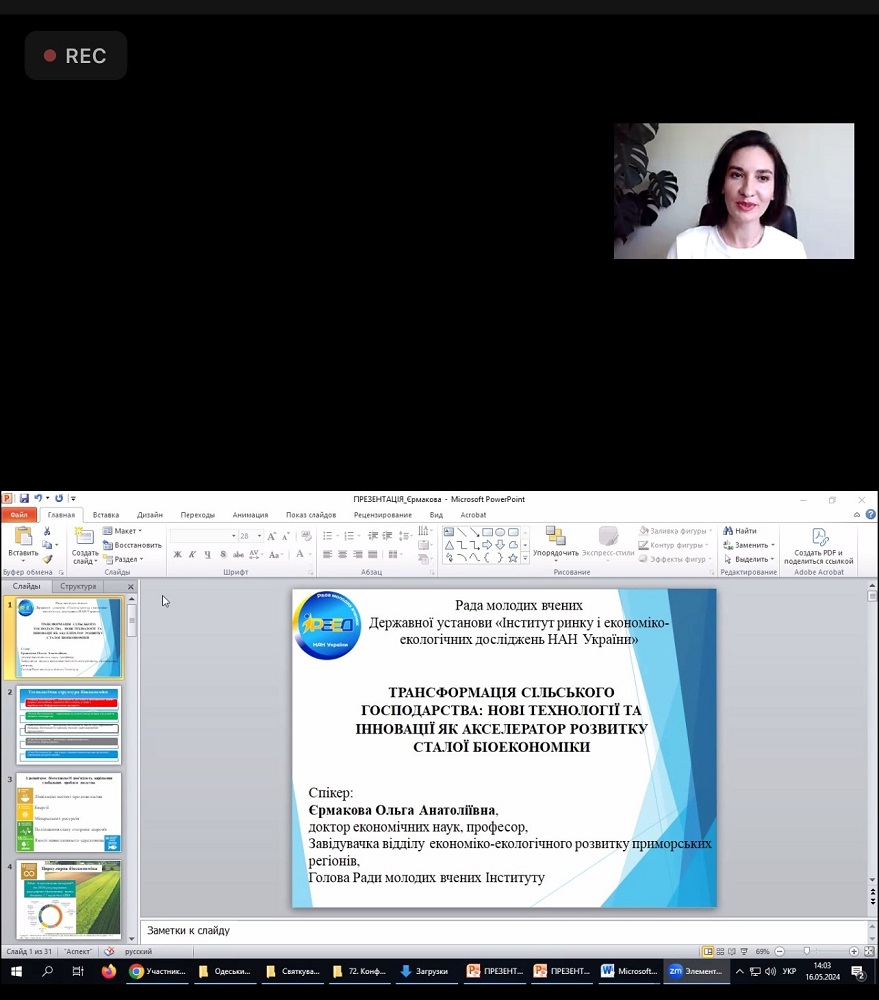Click the Reset (Восстановить) button
This screenshot has width=879, height=1000.
[x=132, y=545]
